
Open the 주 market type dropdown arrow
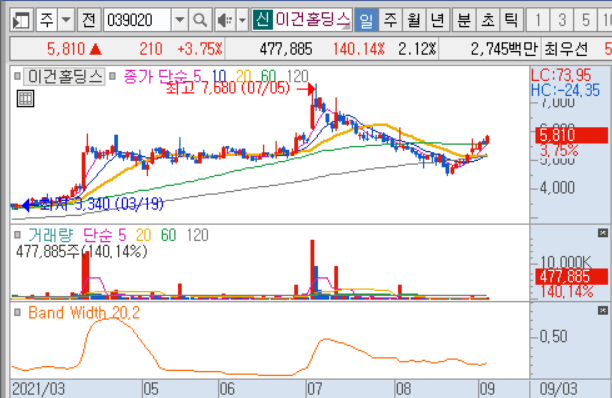tap(66, 20)
